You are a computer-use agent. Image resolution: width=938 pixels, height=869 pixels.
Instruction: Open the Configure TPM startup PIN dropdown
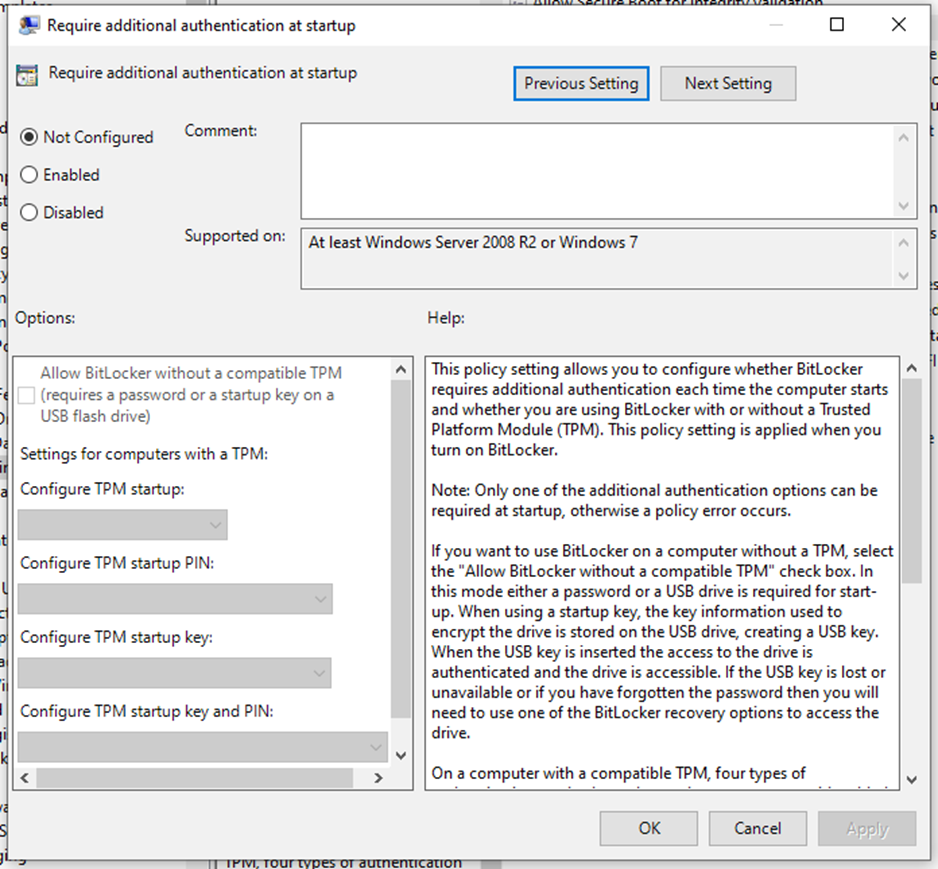[175, 599]
